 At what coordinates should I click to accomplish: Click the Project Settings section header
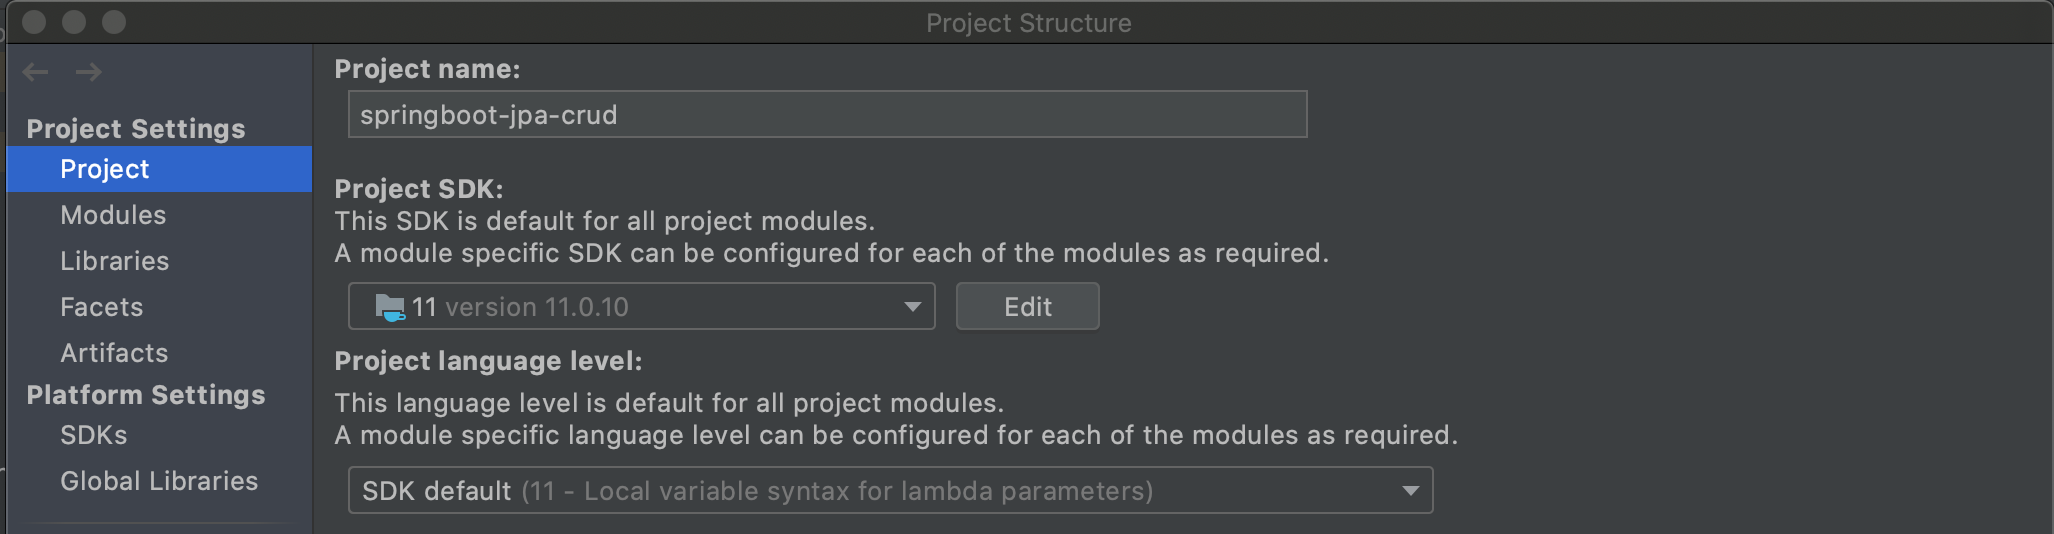136,129
